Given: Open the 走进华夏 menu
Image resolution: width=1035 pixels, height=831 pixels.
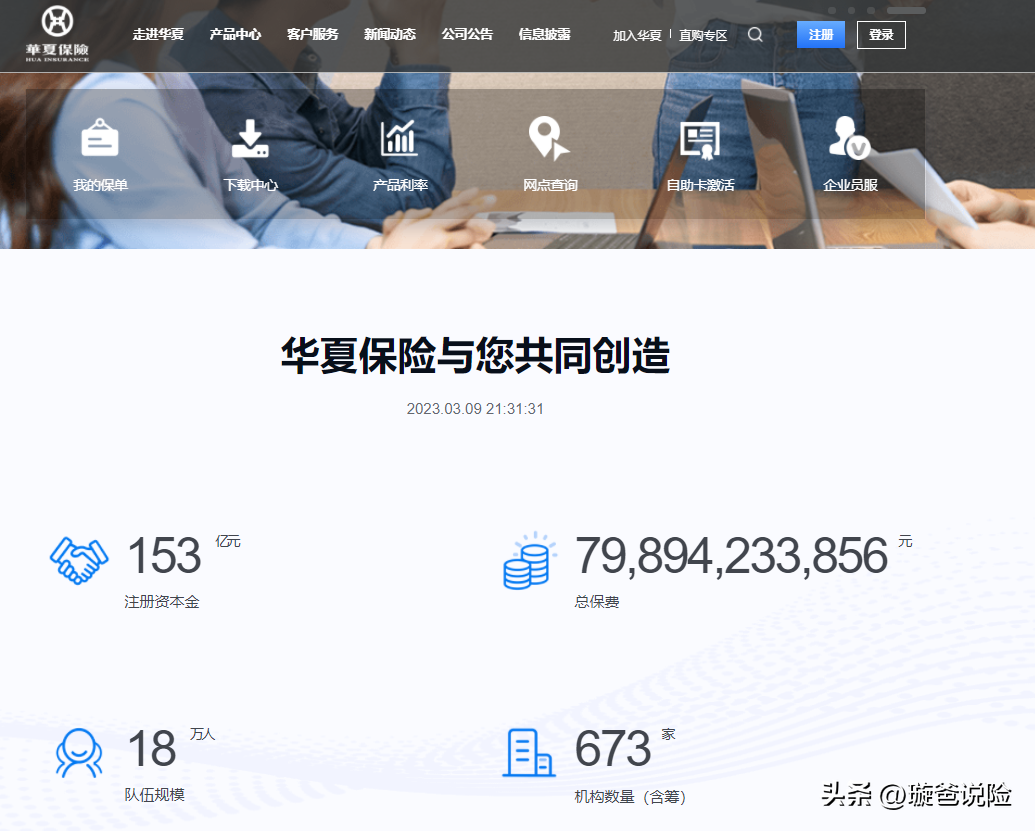Looking at the screenshot, I should pos(158,34).
